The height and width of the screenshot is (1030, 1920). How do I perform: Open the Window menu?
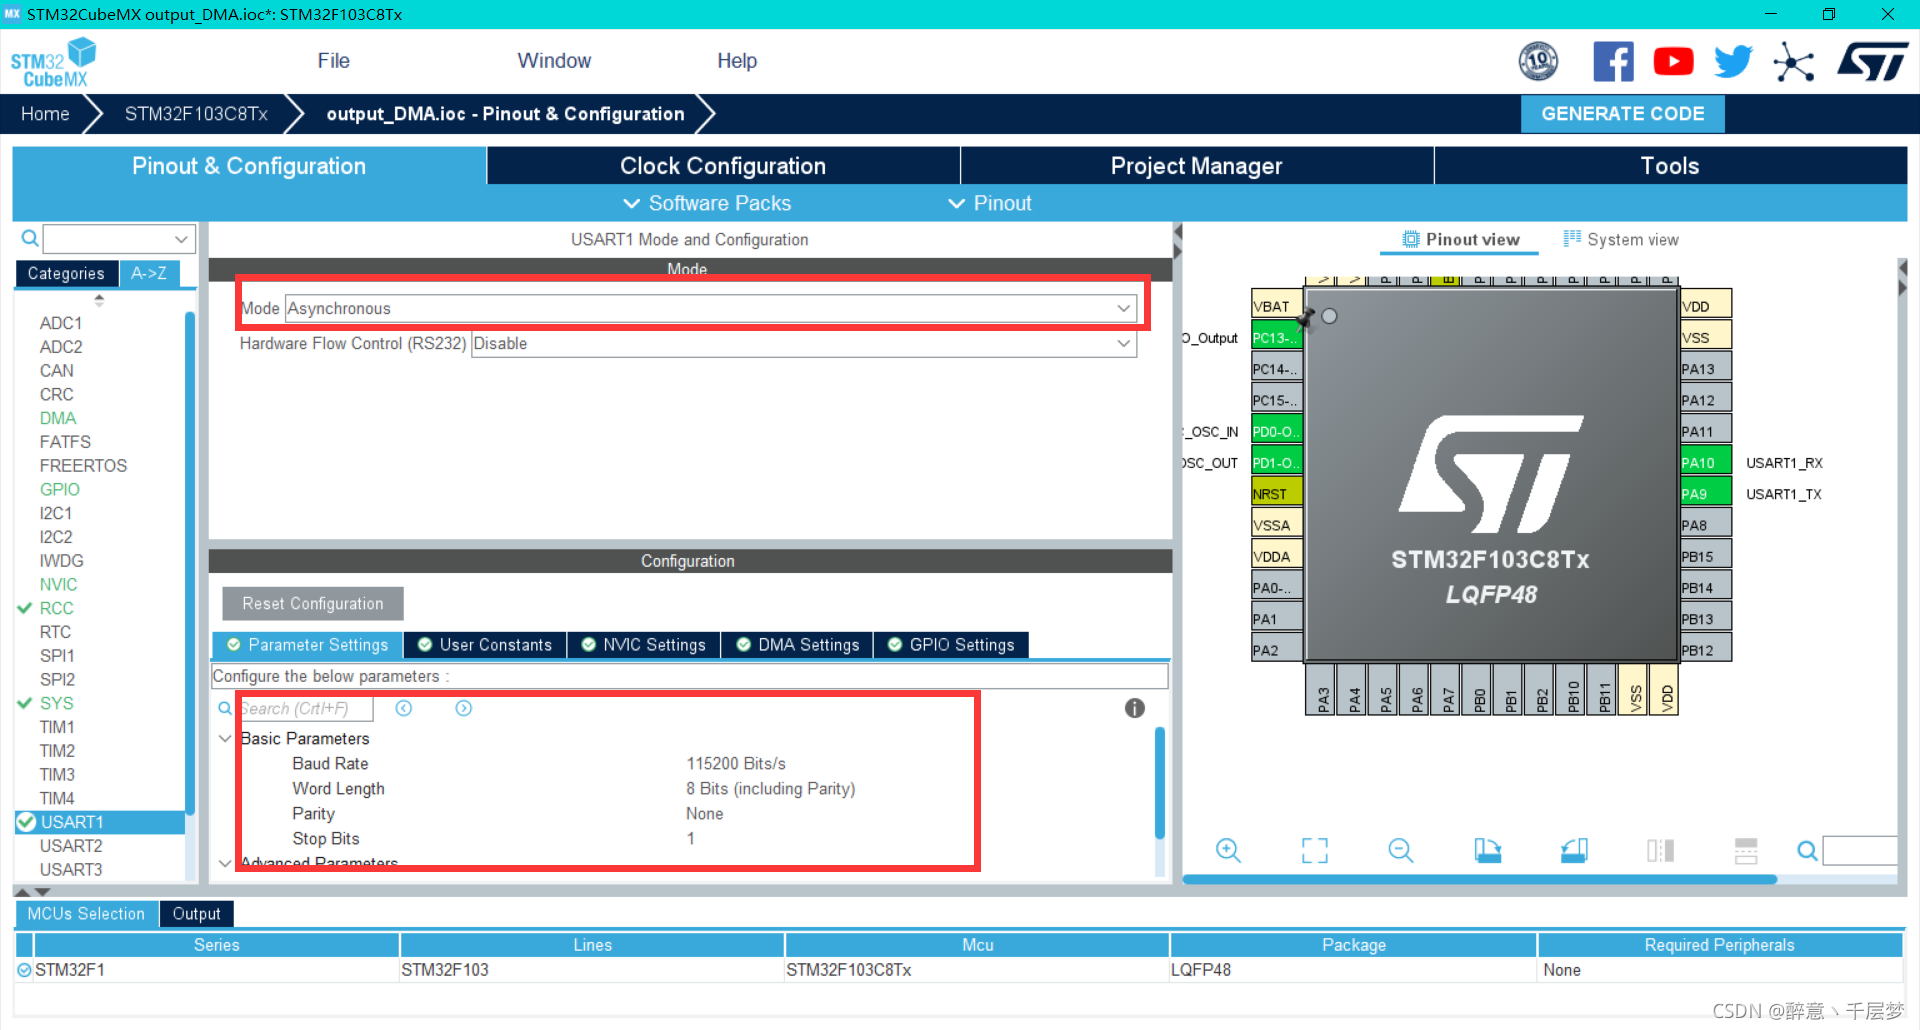(554, 61)
